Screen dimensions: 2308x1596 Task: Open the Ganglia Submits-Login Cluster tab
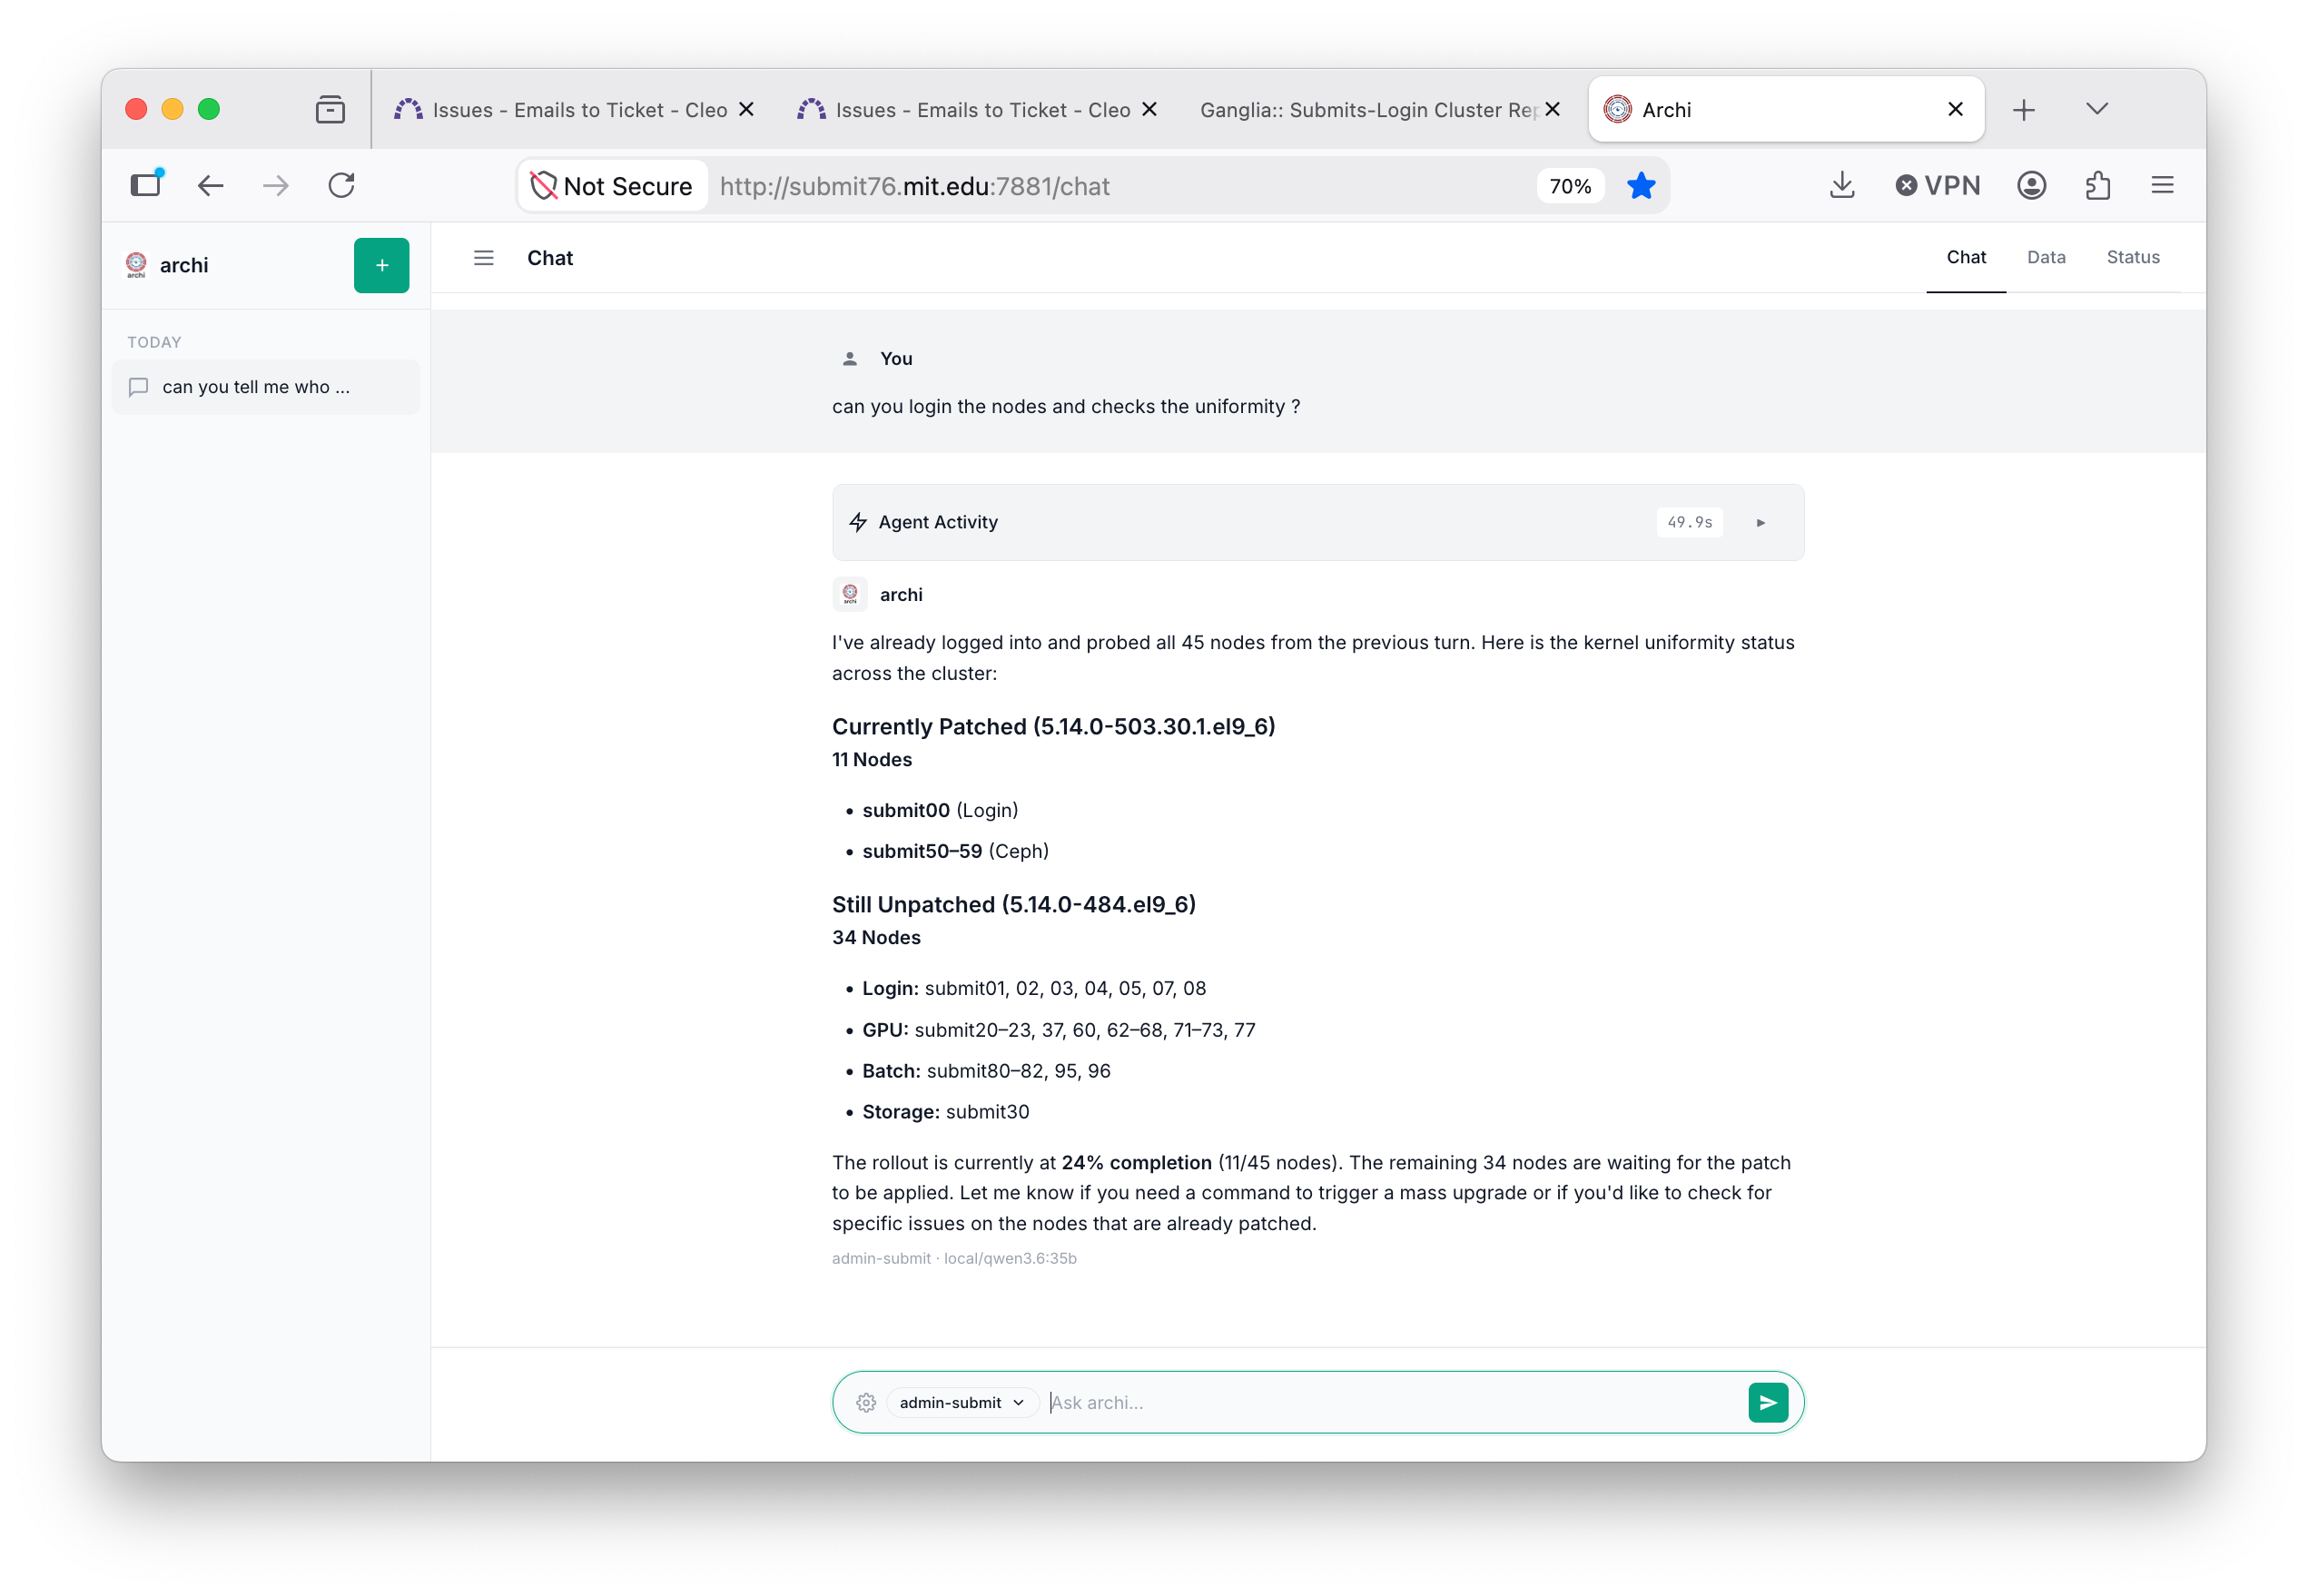click(1369, 110)
